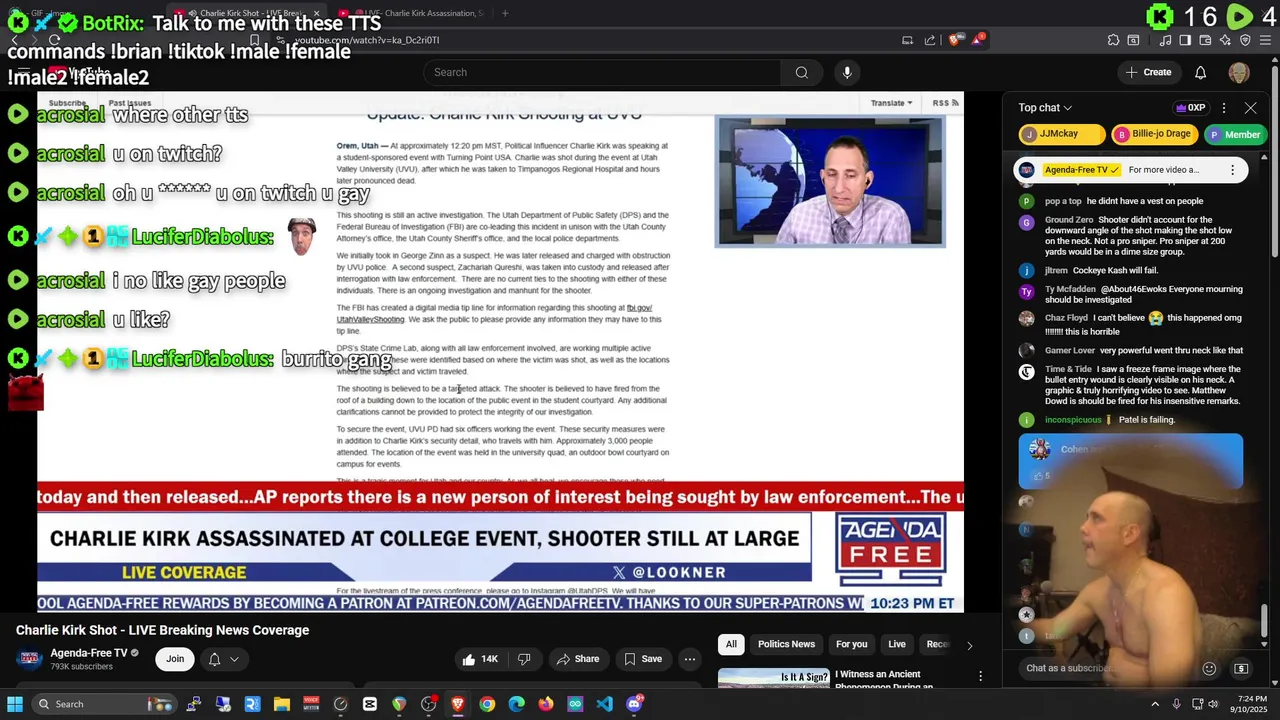Save the video to playlist

643,659
